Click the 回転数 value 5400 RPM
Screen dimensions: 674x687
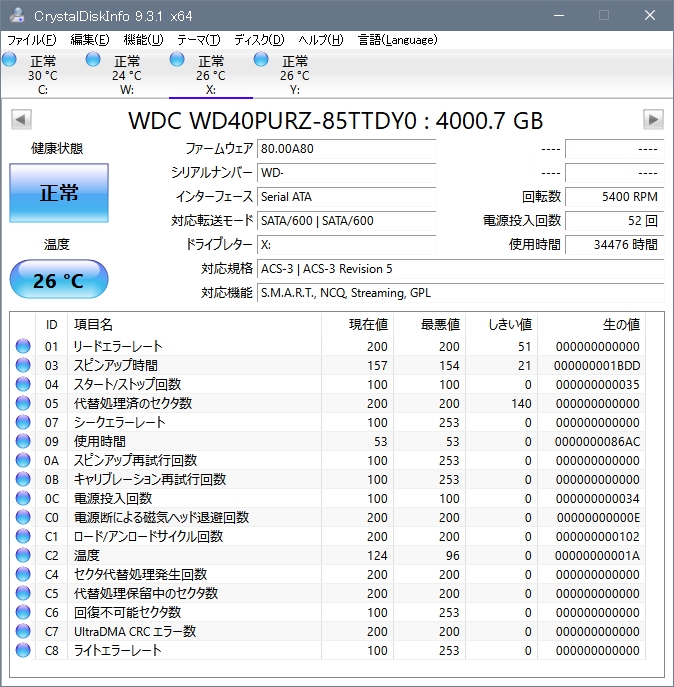[x=615, y=197]
